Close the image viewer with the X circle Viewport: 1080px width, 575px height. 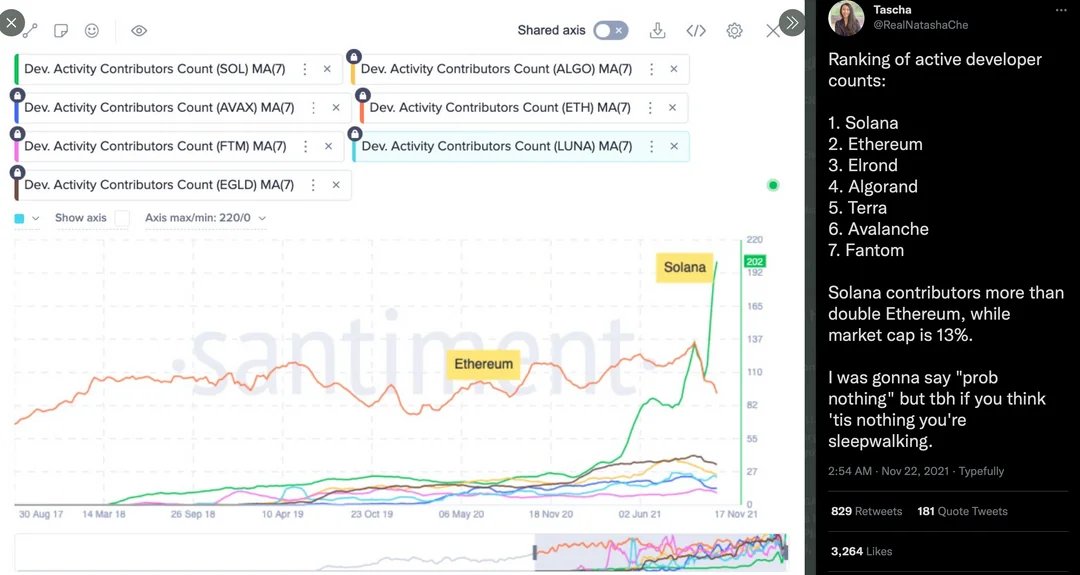click(11, 23)
